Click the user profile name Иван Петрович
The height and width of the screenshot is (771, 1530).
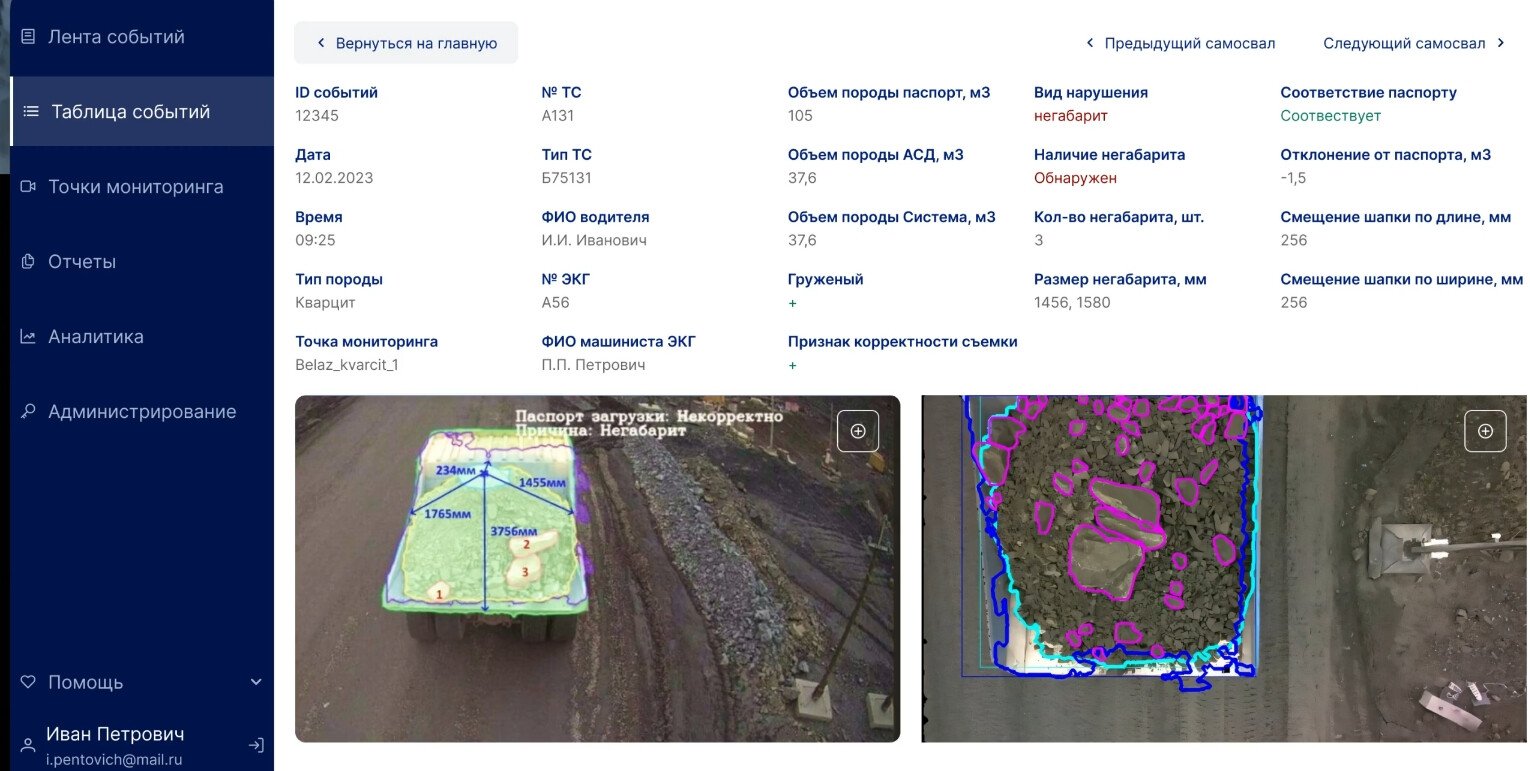coord(115,734)
